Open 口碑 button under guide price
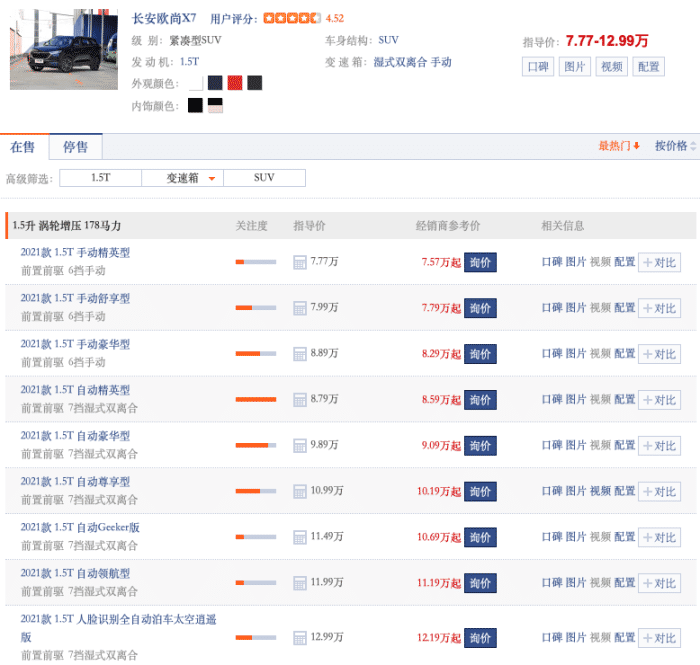The width and height of the screenshot is (700, 665). pyautogui.click(x=538, y=66)
